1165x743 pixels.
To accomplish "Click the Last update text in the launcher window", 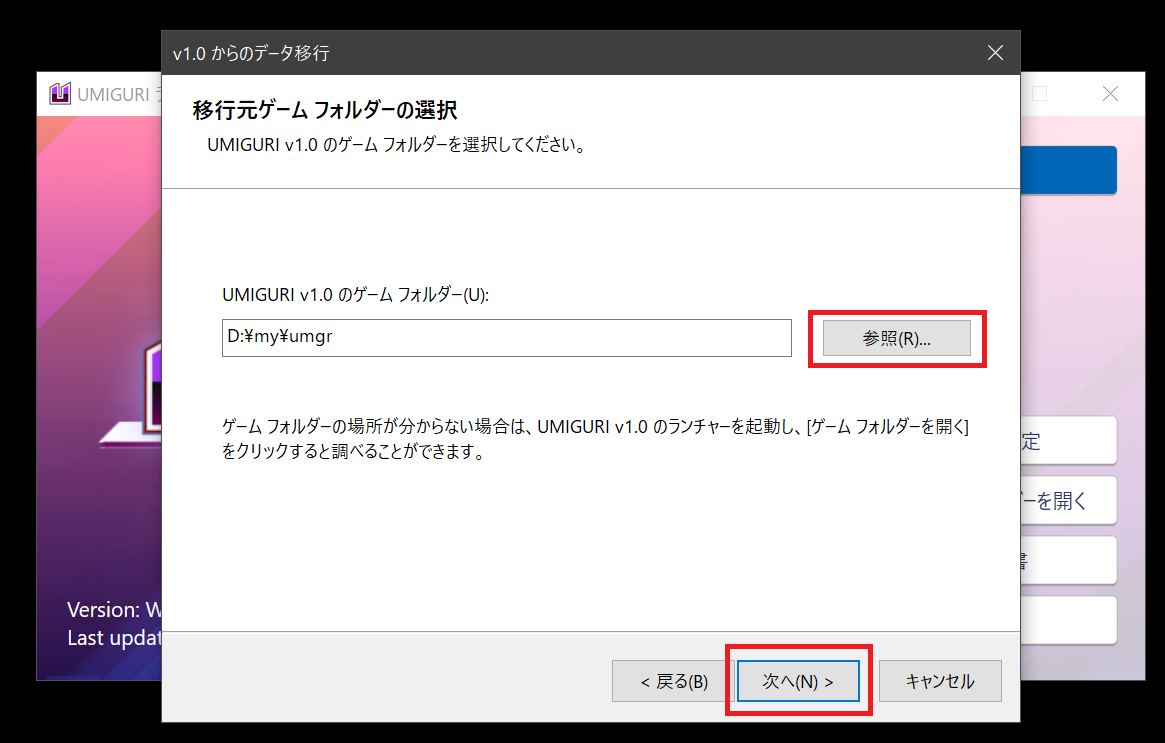I will 114,638.
